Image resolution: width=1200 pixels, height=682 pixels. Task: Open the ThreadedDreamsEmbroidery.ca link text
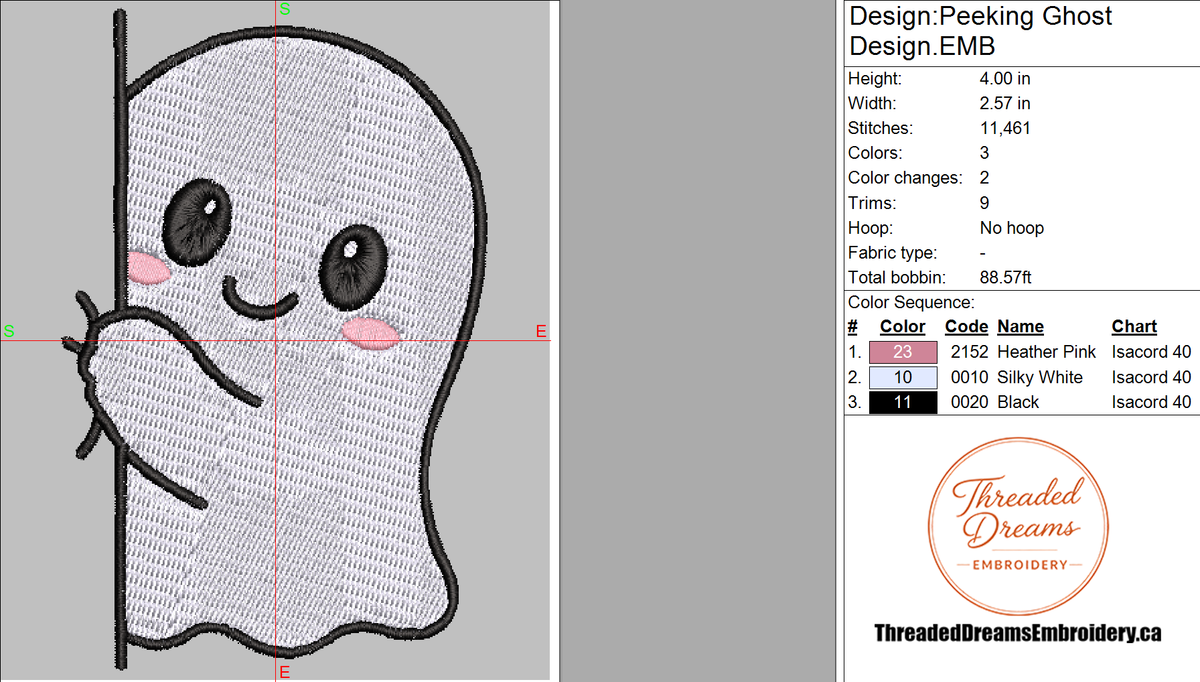(x=1018, y=633)
